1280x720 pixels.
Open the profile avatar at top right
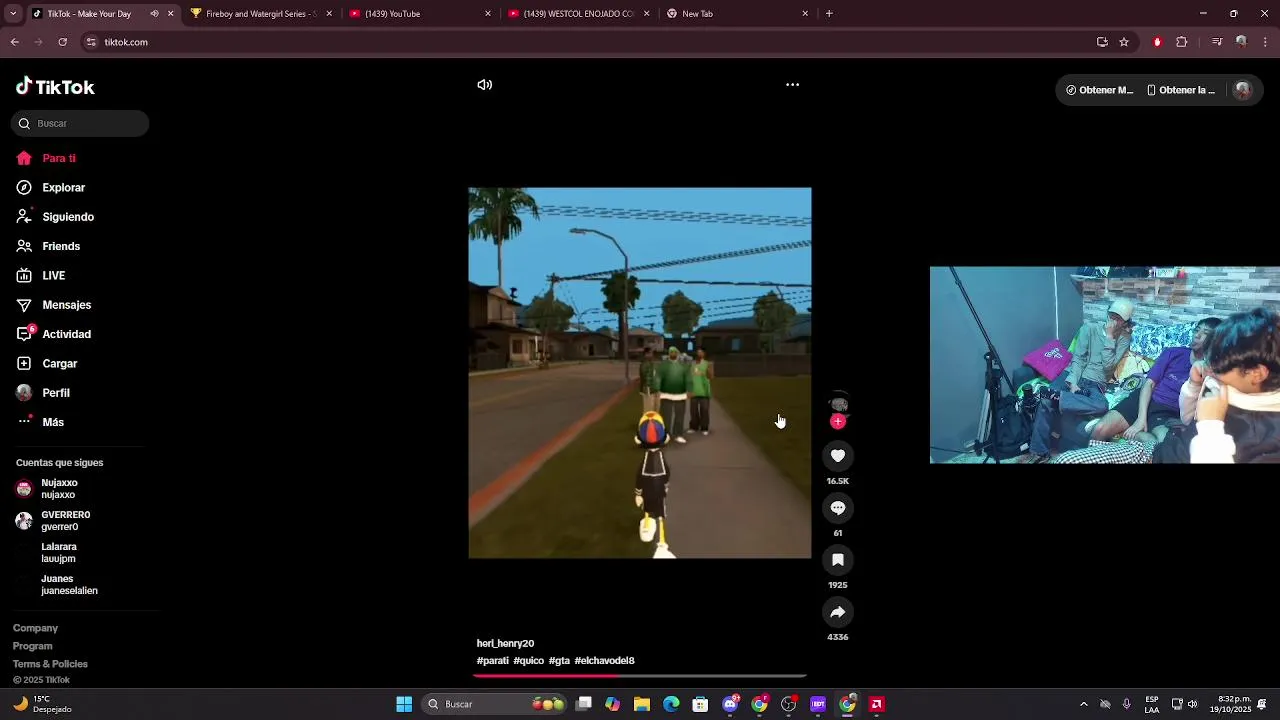click(1243, 90)
